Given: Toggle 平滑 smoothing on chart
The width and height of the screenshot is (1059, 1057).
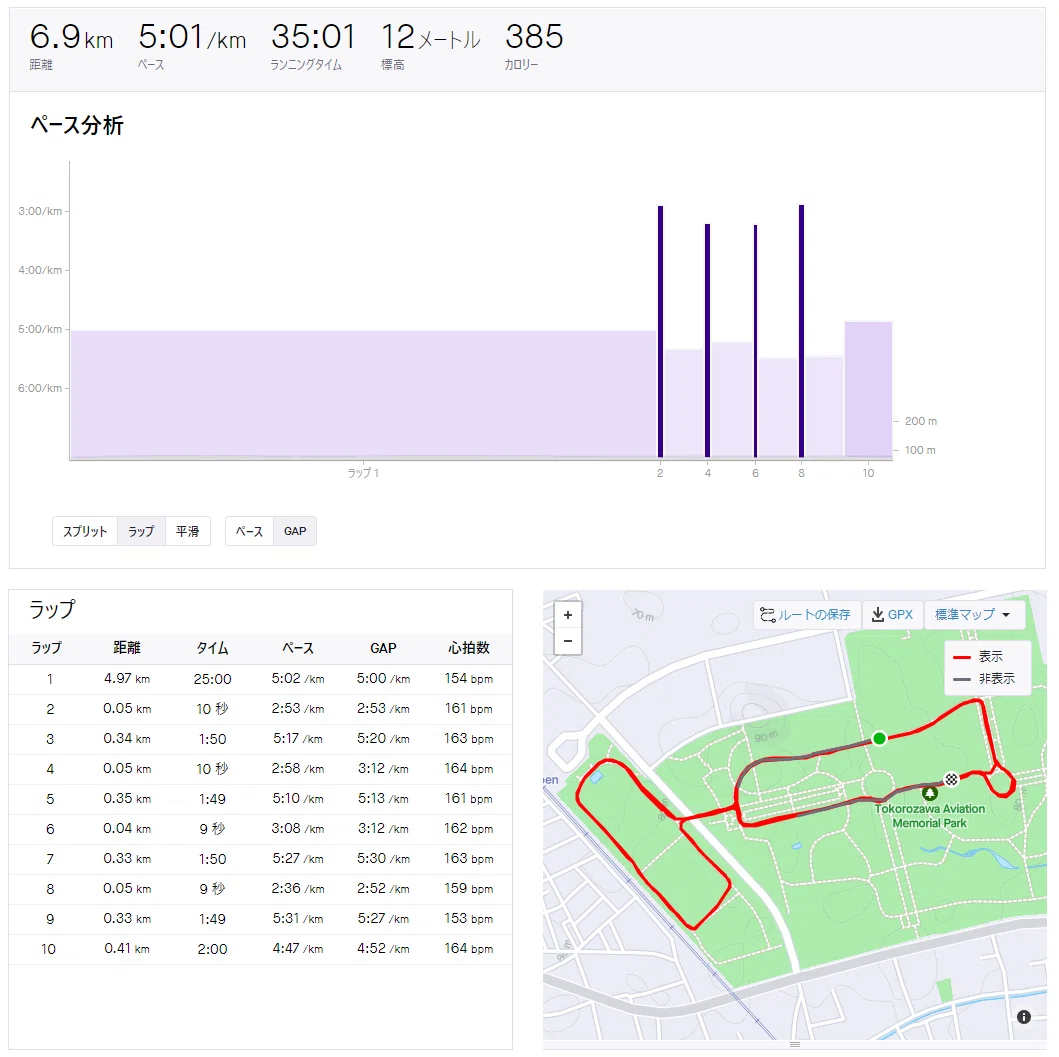Looking at the screenshot, I should [x=187, y=531].
